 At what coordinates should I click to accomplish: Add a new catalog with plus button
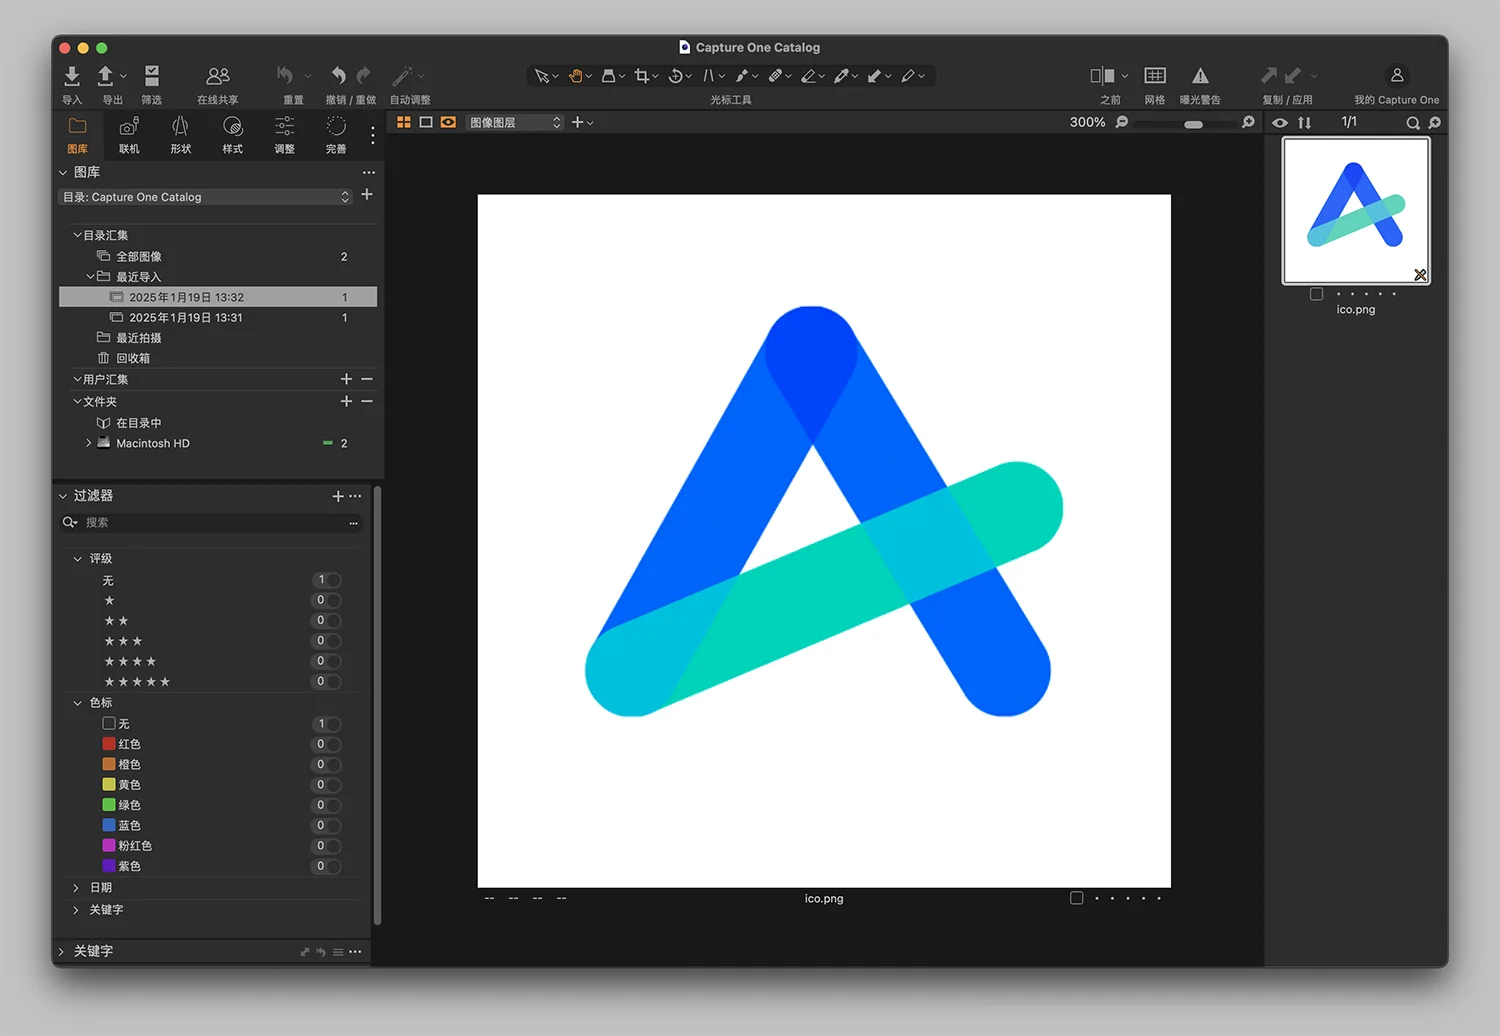pos(367,195)
